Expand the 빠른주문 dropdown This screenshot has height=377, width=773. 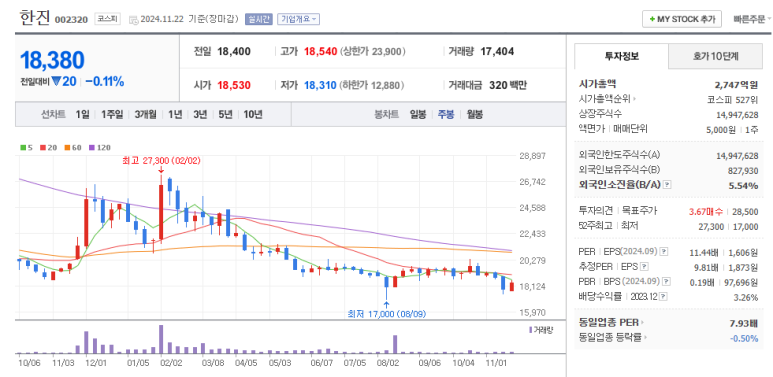(752, 19)
